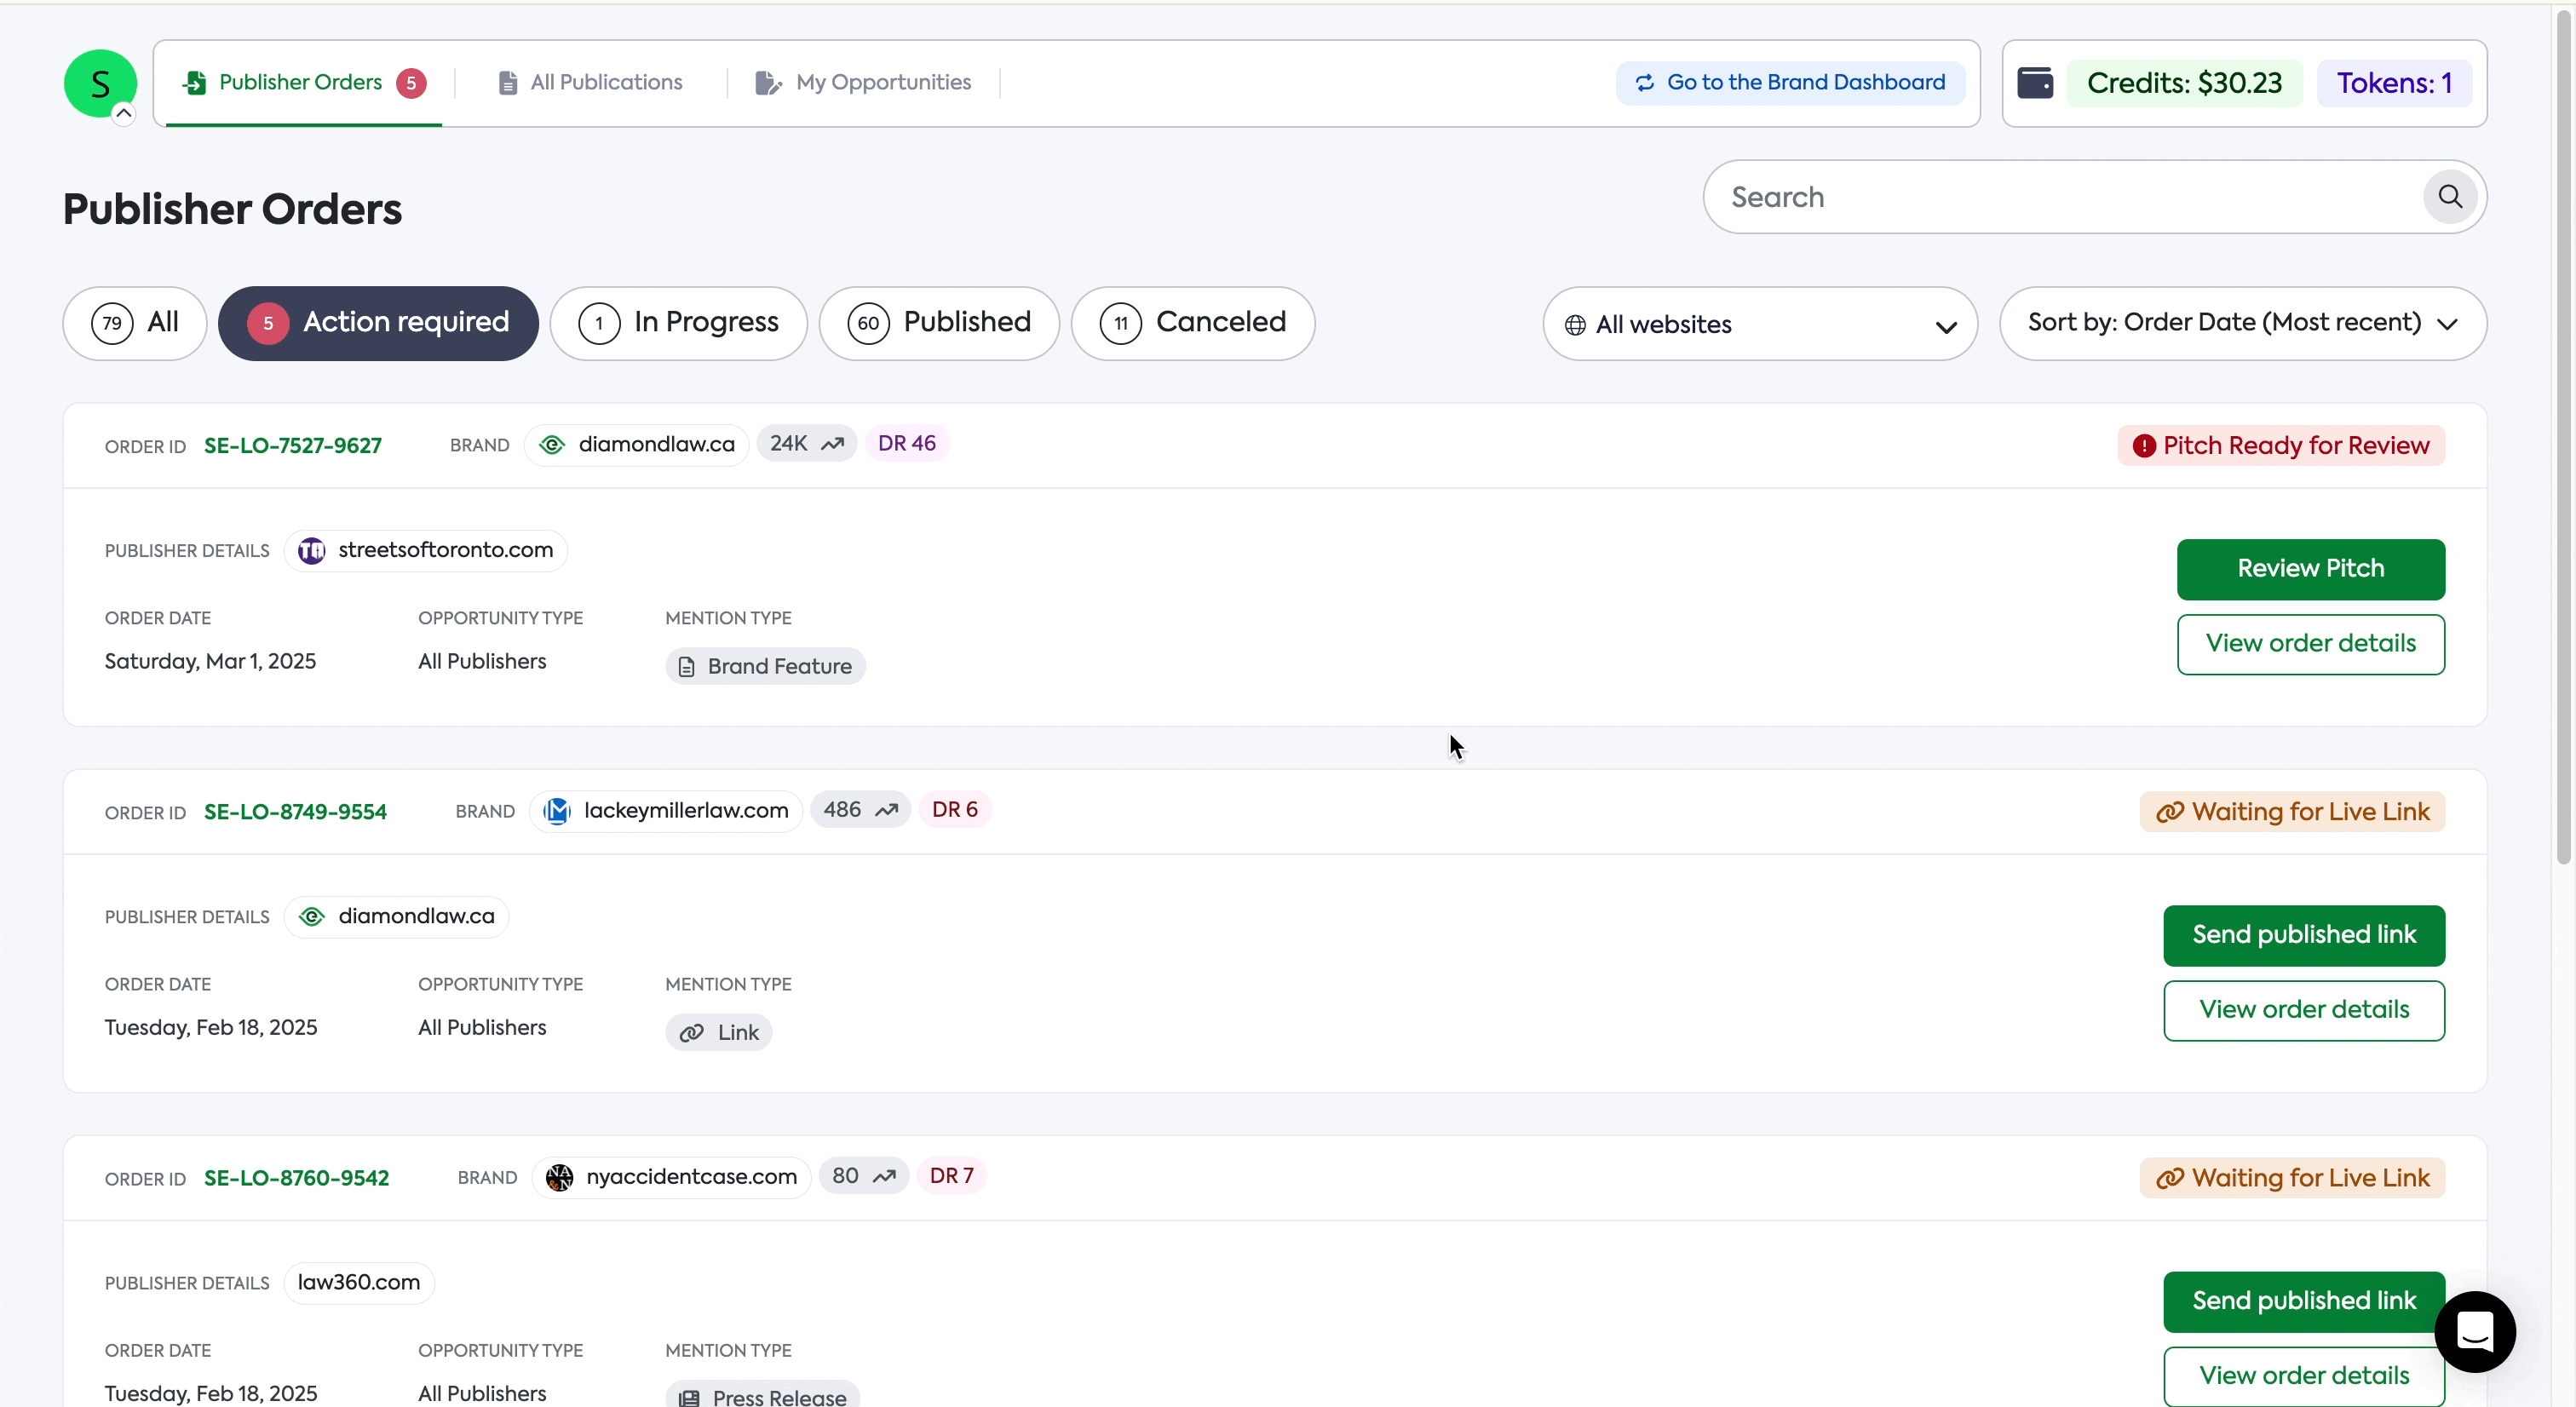Viewport: 2576px width, 1407px height.
Task: Click the Publisher Orders notification badge
Action: (x=411, y=83)
